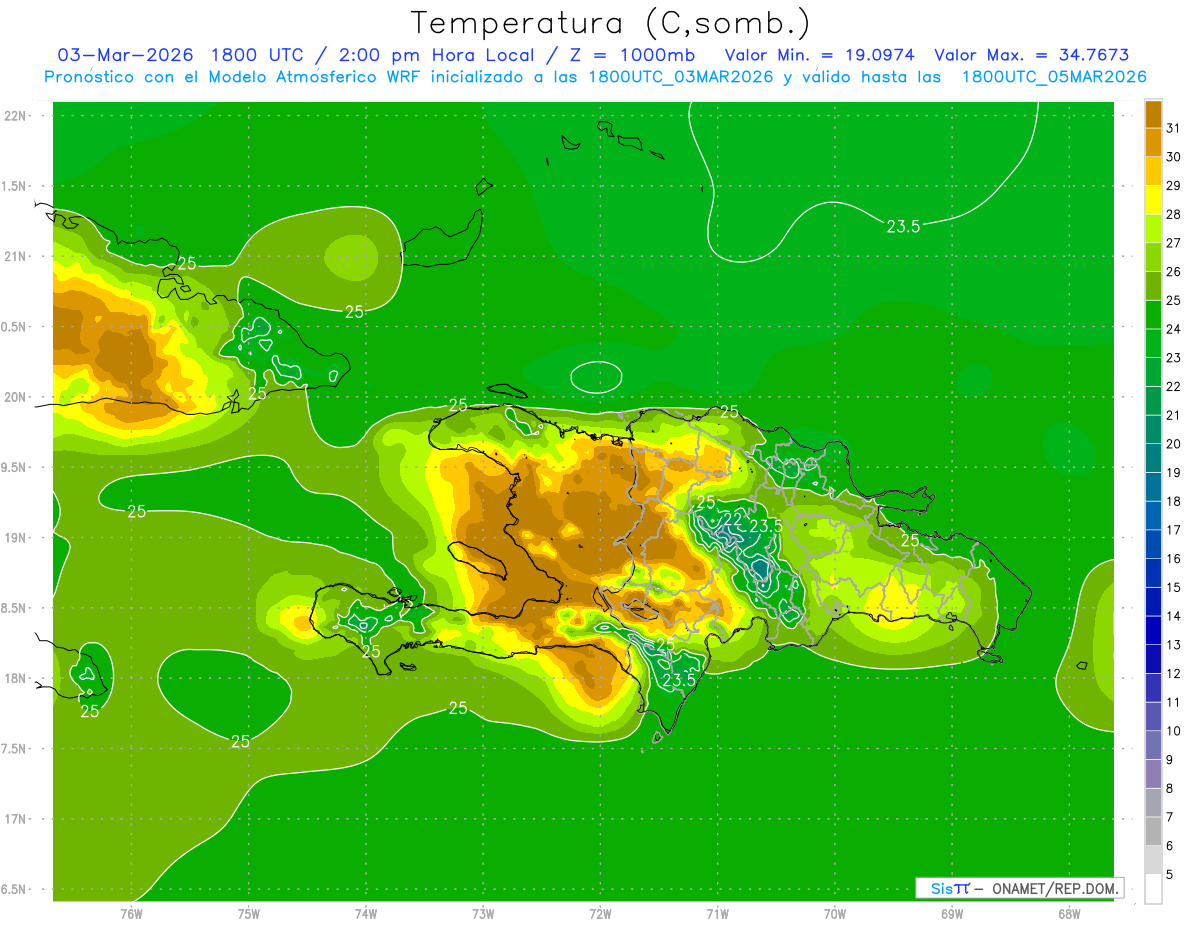
Task: Click the '70W' longitude axis label
Action: (834, 913)
